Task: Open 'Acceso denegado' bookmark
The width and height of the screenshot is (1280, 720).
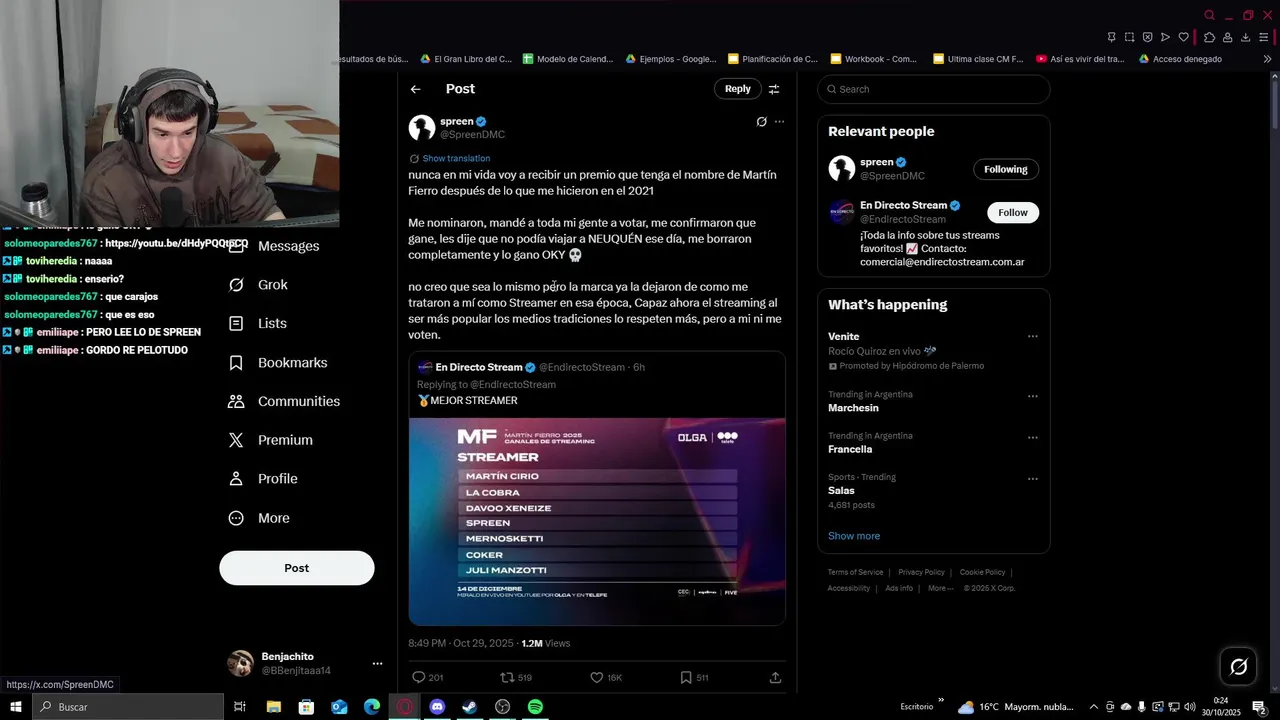Action: (1180, 59)
